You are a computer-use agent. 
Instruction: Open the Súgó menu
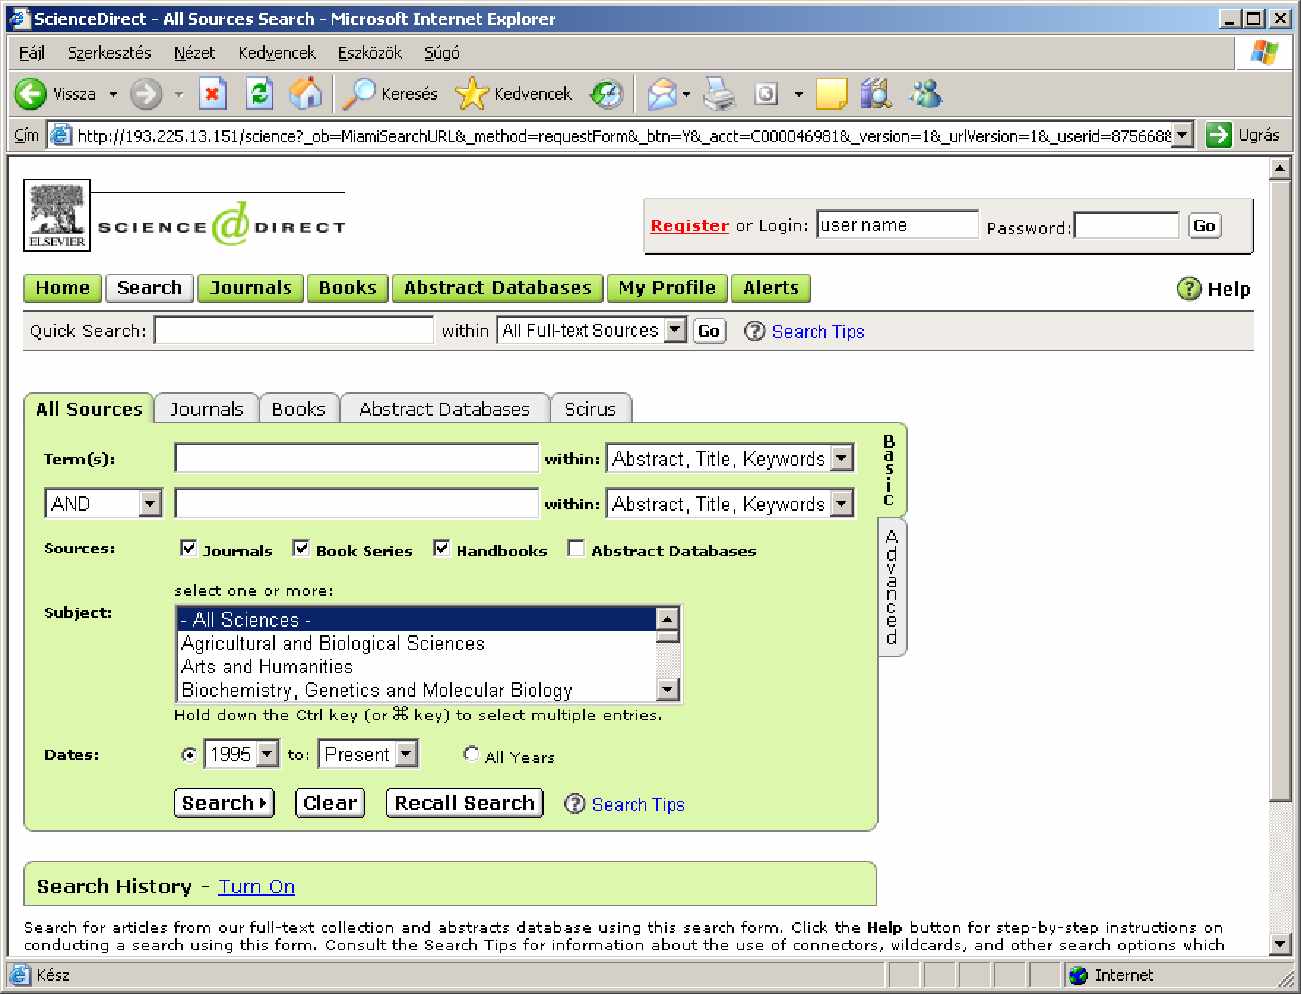tap(442, 53)
